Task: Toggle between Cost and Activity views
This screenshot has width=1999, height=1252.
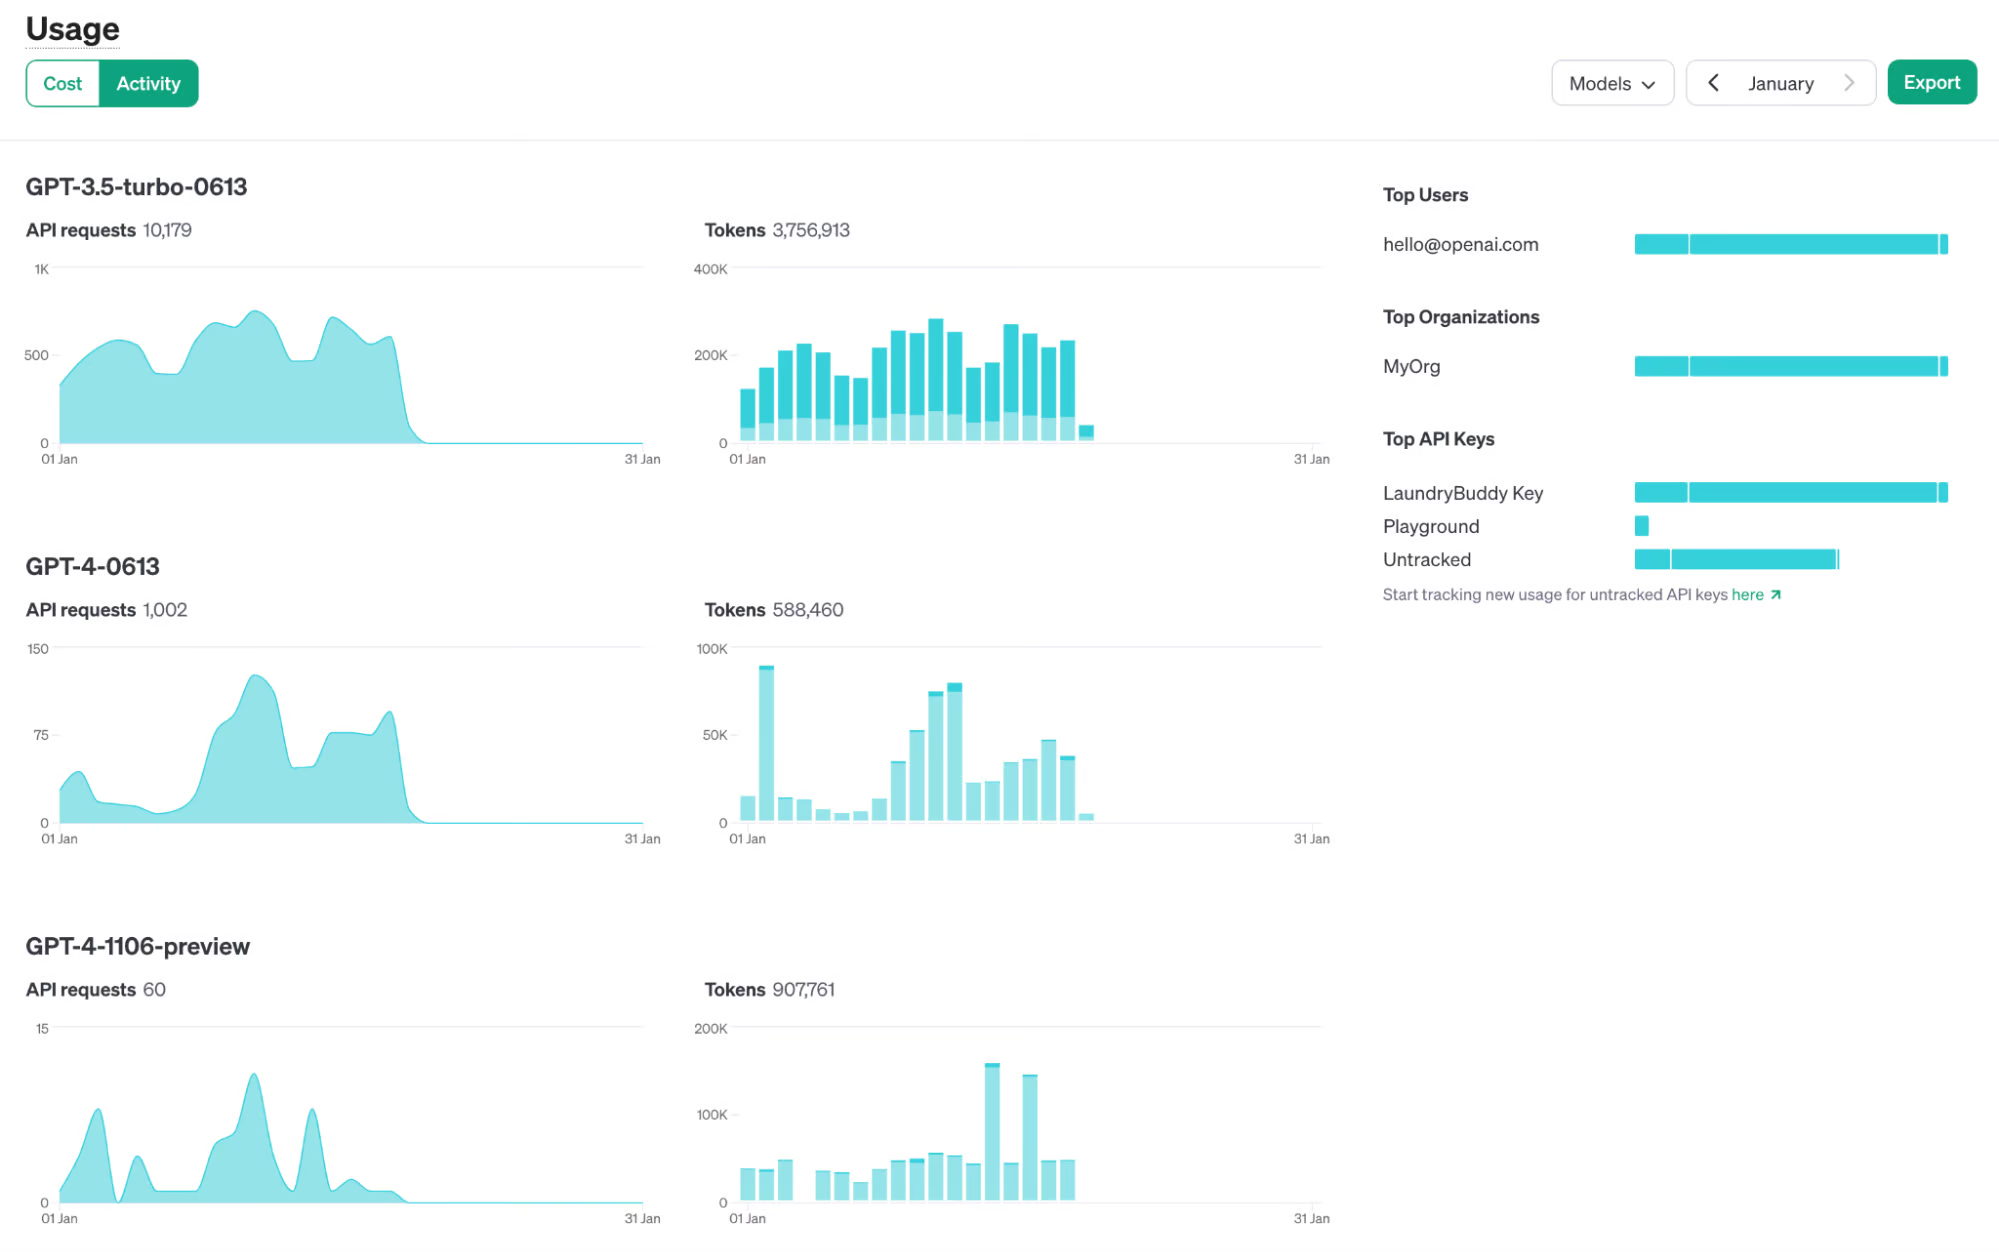Action: click(x=110, y=82)
